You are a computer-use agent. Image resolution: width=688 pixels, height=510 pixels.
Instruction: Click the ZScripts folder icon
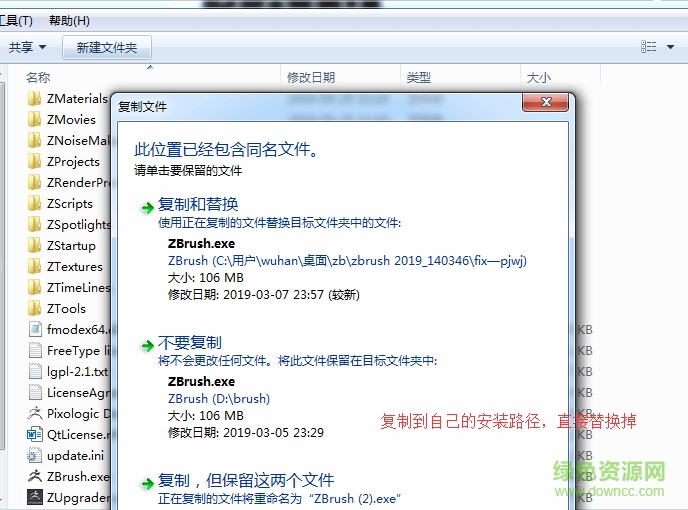click(34, 204)
